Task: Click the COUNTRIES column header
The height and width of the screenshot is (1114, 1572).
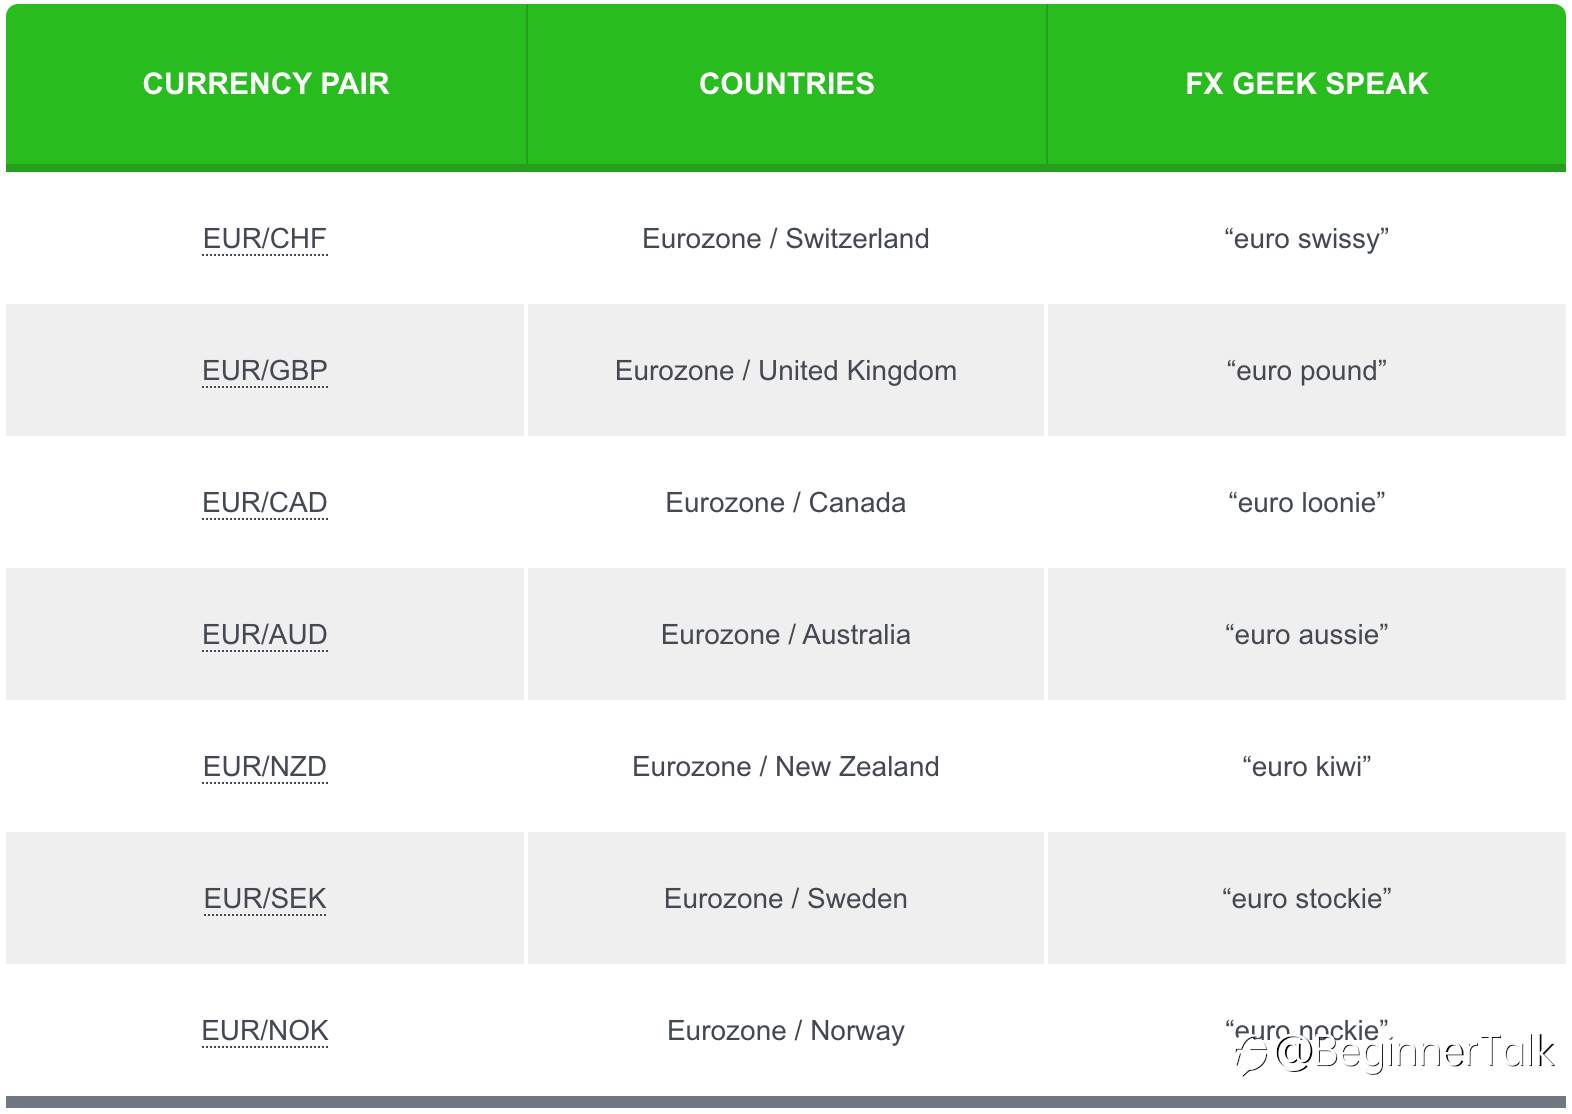Action: pyautogui.click(x=787, y=84)
